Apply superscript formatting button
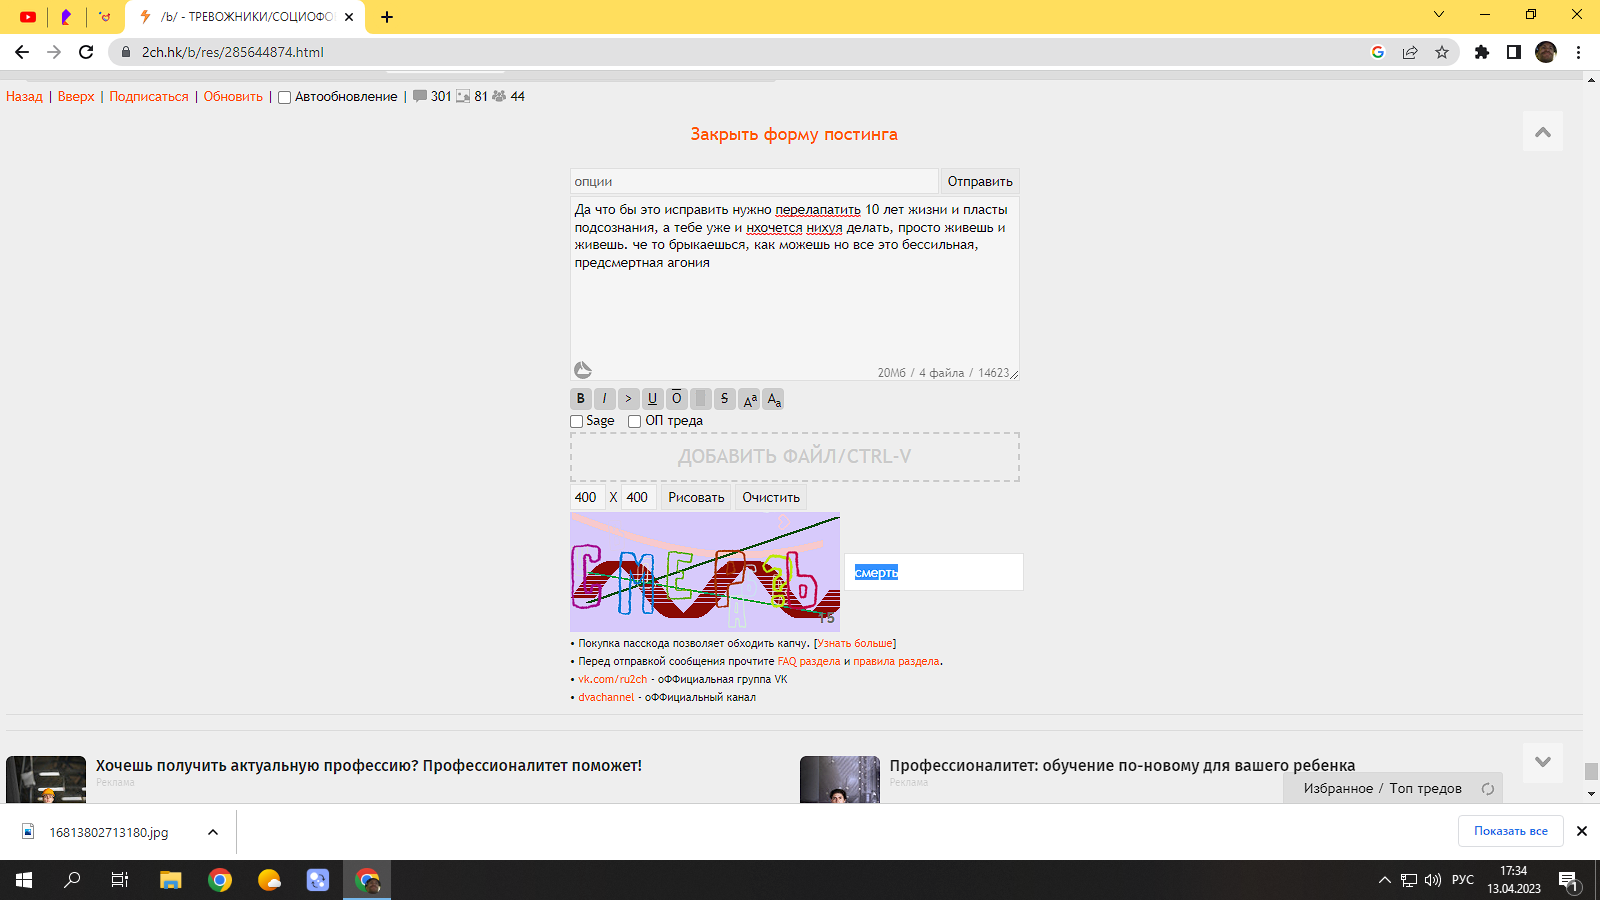The width and height of the screenshot is (1600, 900). click(749, 399)
